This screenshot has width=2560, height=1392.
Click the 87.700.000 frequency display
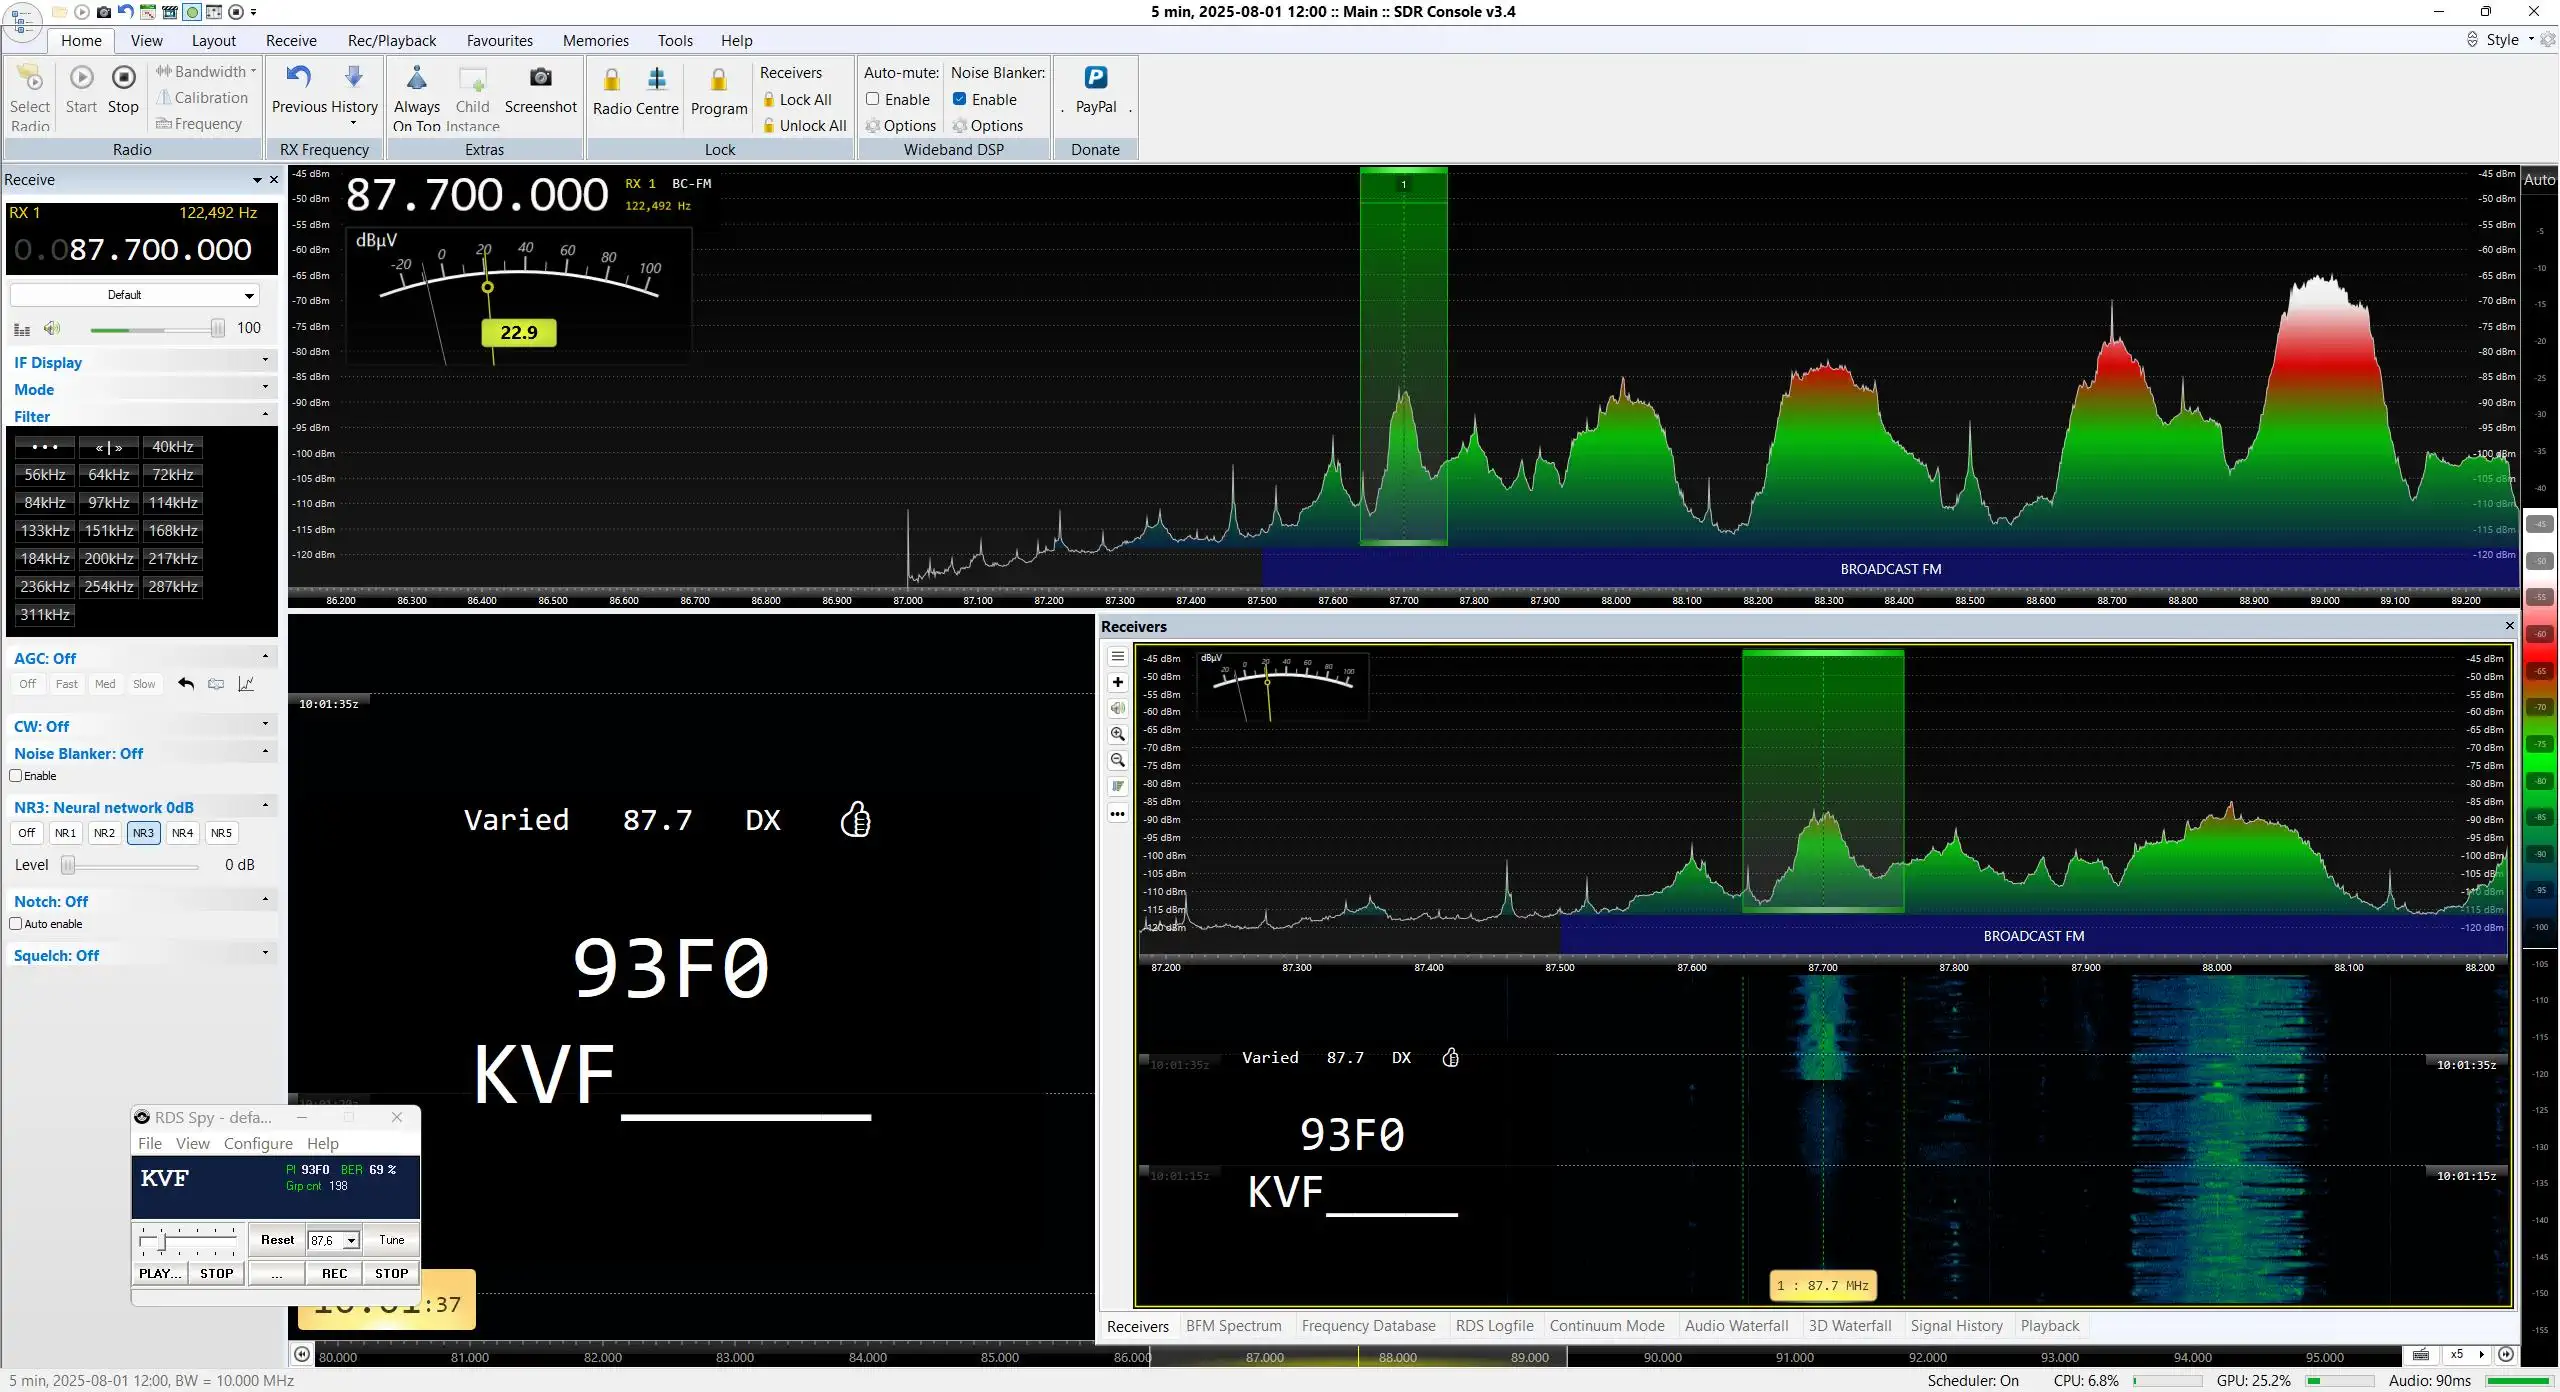(476, 194)
